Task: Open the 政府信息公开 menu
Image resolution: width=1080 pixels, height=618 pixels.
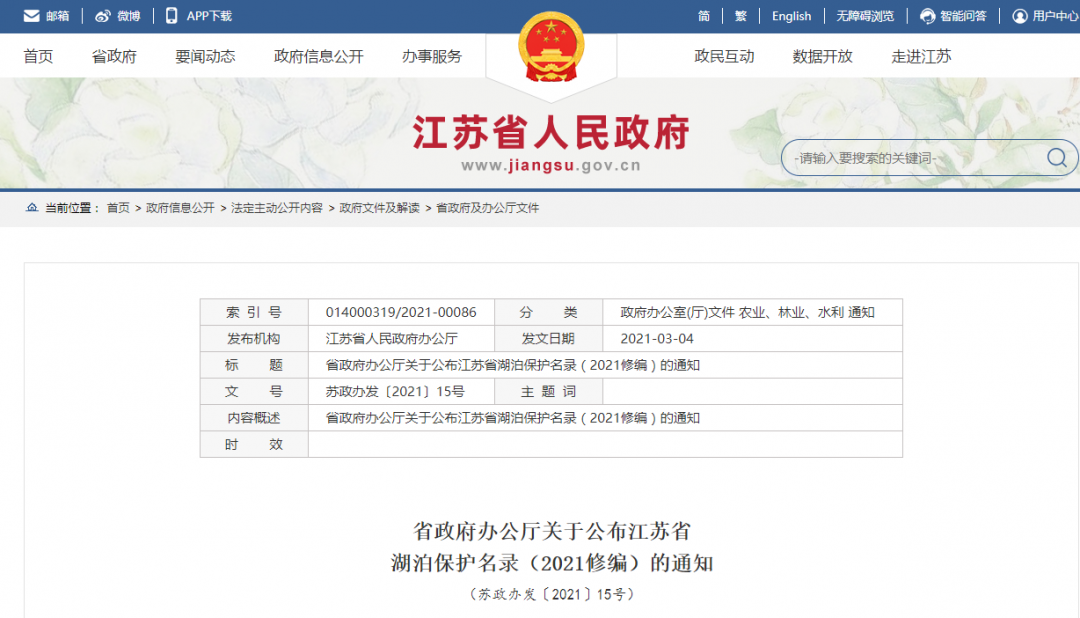Action: click(319, 57)
